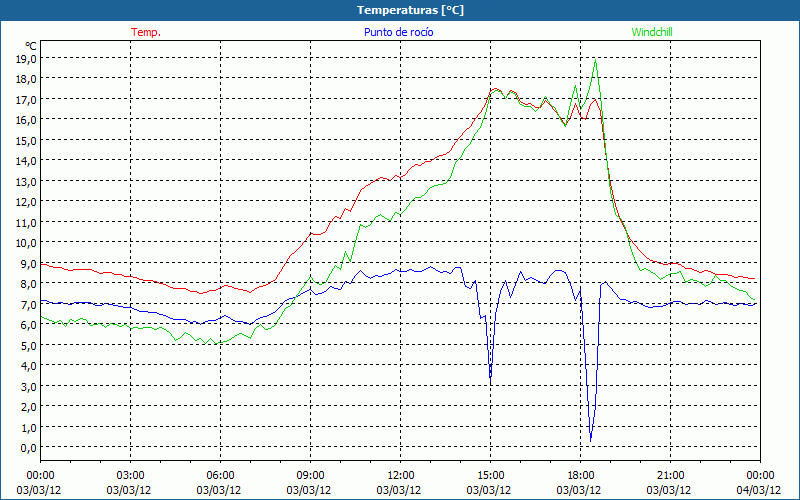Screen dimensions: 800x500
Task: Click the '2,0' y-axis value
Action: coord(28,407)
